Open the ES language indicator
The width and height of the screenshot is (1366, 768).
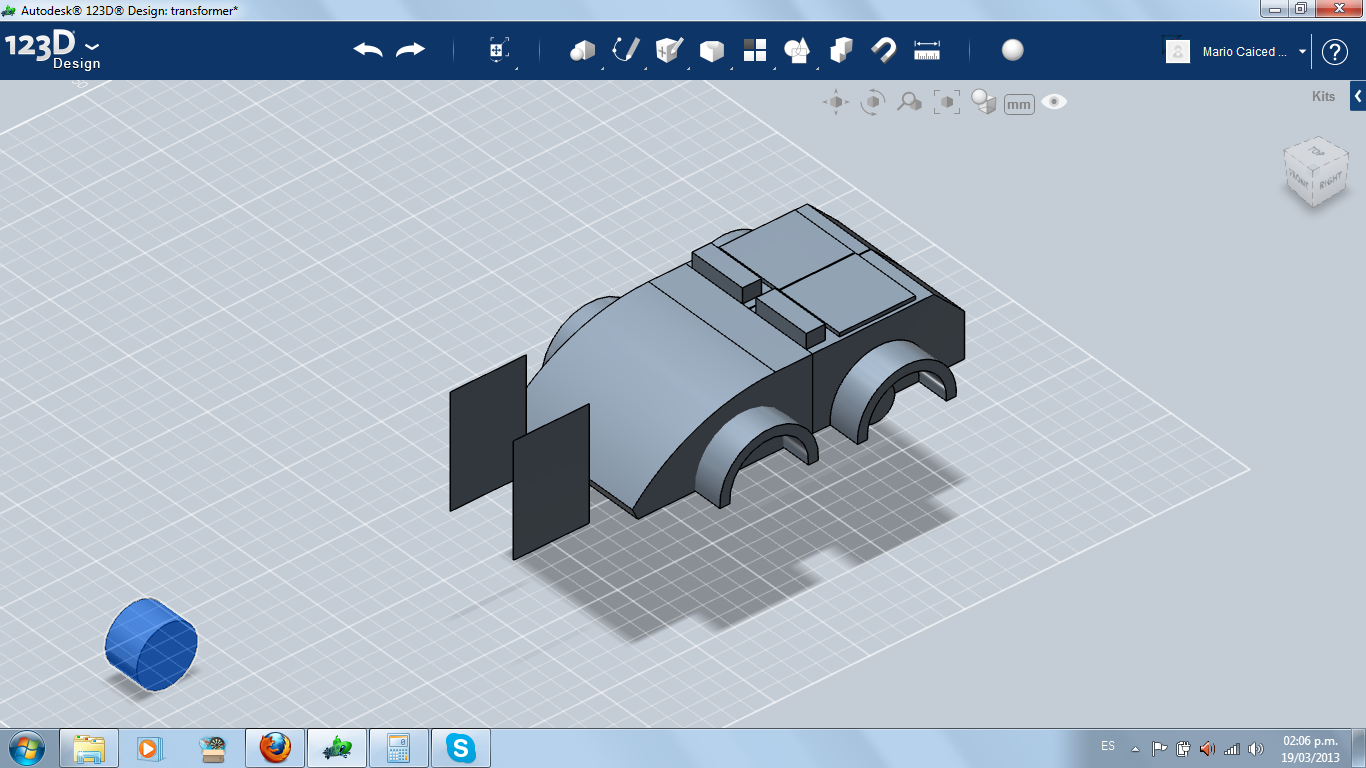click(x=1108, y=746)
